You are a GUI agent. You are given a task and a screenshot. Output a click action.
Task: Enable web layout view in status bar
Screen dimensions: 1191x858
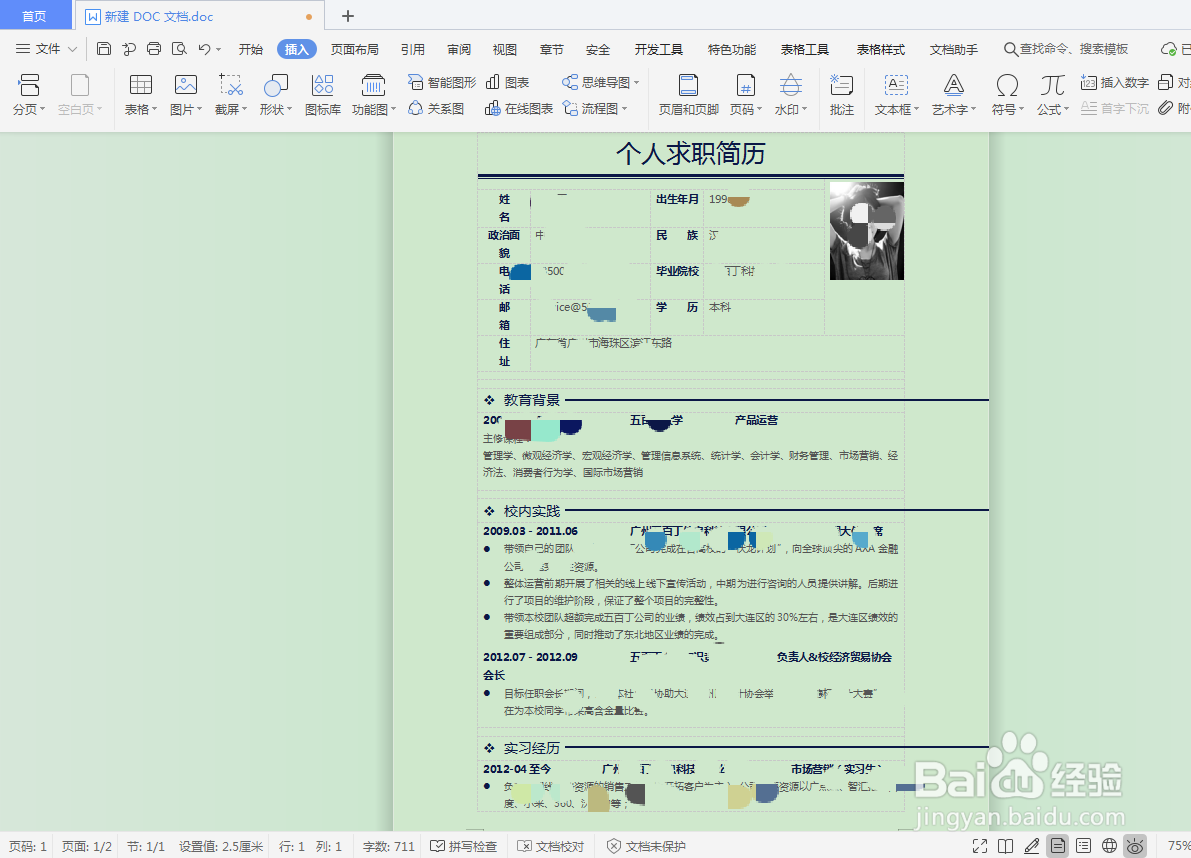point(1108,845)
